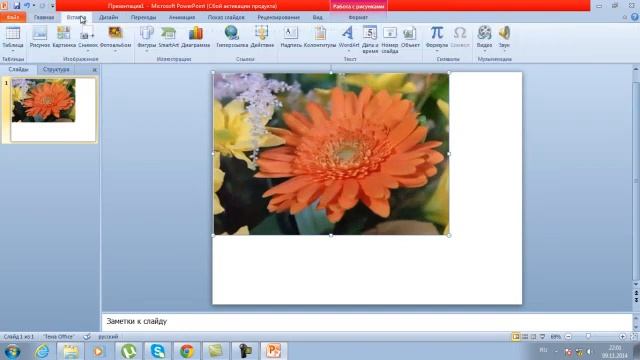Open clip art with the Картинка icon
Viewport: 640px width, 360px height.
64,37
